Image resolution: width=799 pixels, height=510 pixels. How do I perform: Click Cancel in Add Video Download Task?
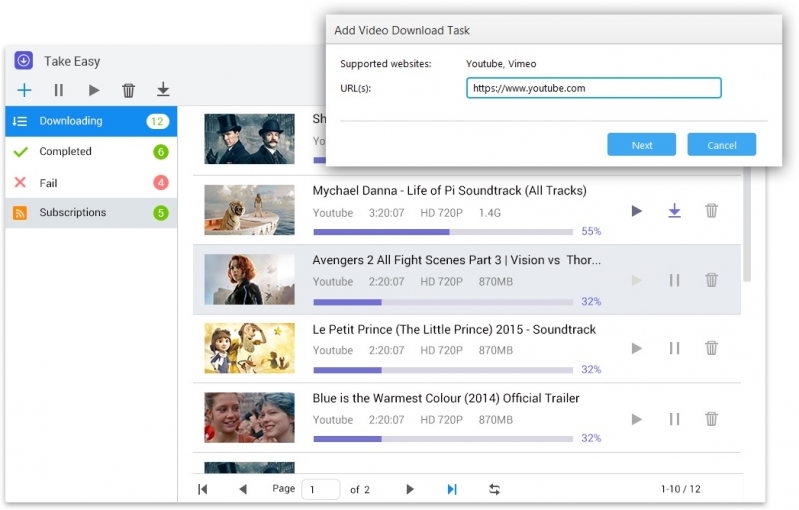[x=722, y=145]
